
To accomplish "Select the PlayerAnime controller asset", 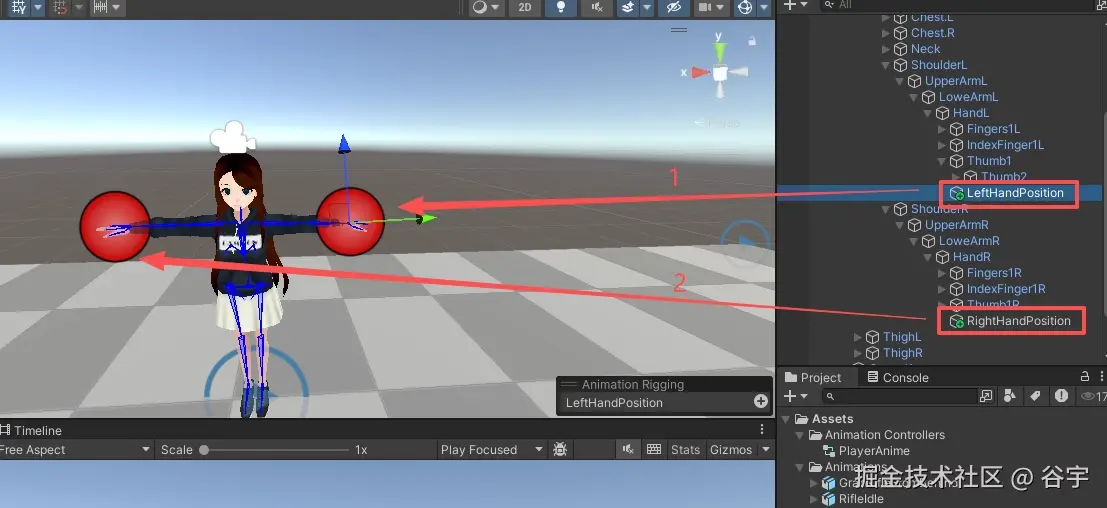I will [x=874, y=451].
